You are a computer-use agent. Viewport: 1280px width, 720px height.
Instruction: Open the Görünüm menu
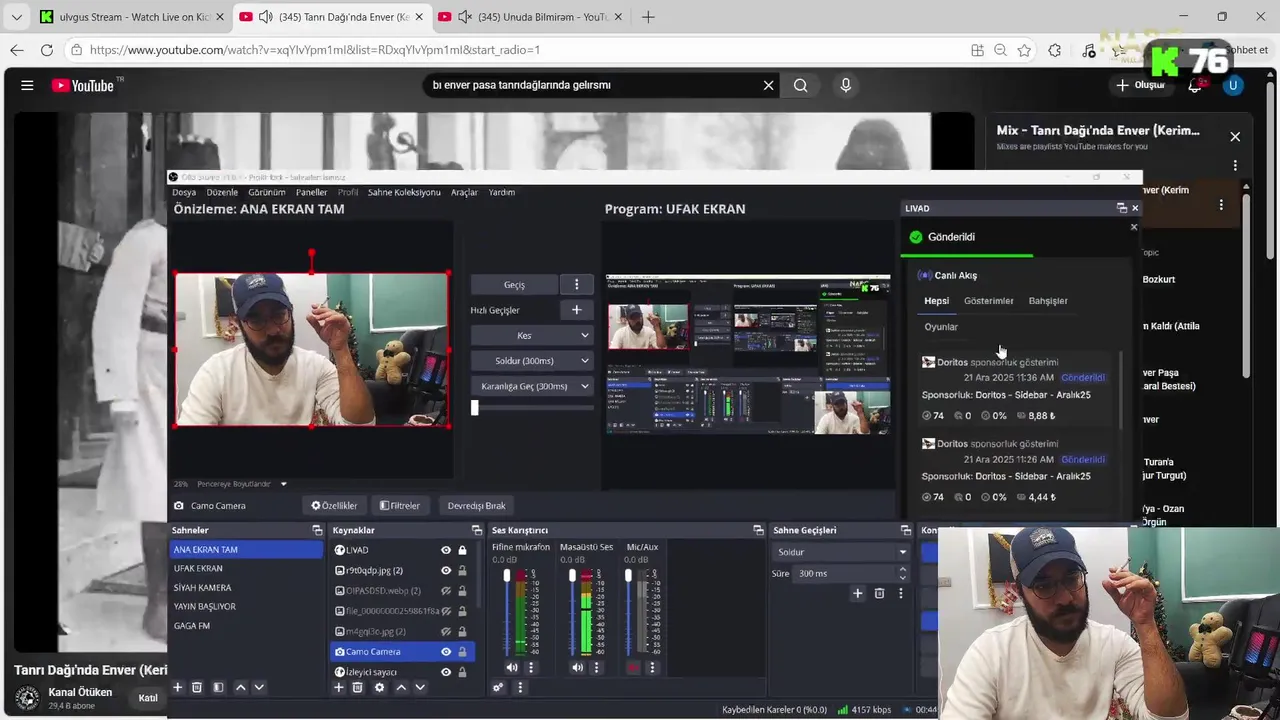click(266, 192)
